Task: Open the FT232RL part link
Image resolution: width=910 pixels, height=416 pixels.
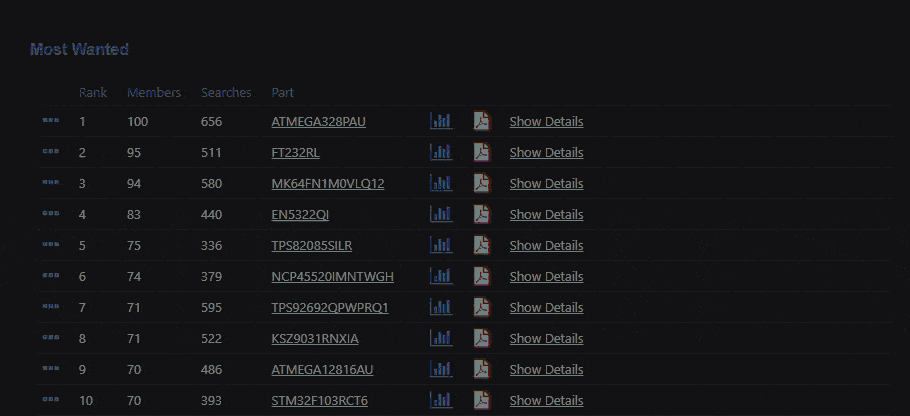Action: point(295,153)
